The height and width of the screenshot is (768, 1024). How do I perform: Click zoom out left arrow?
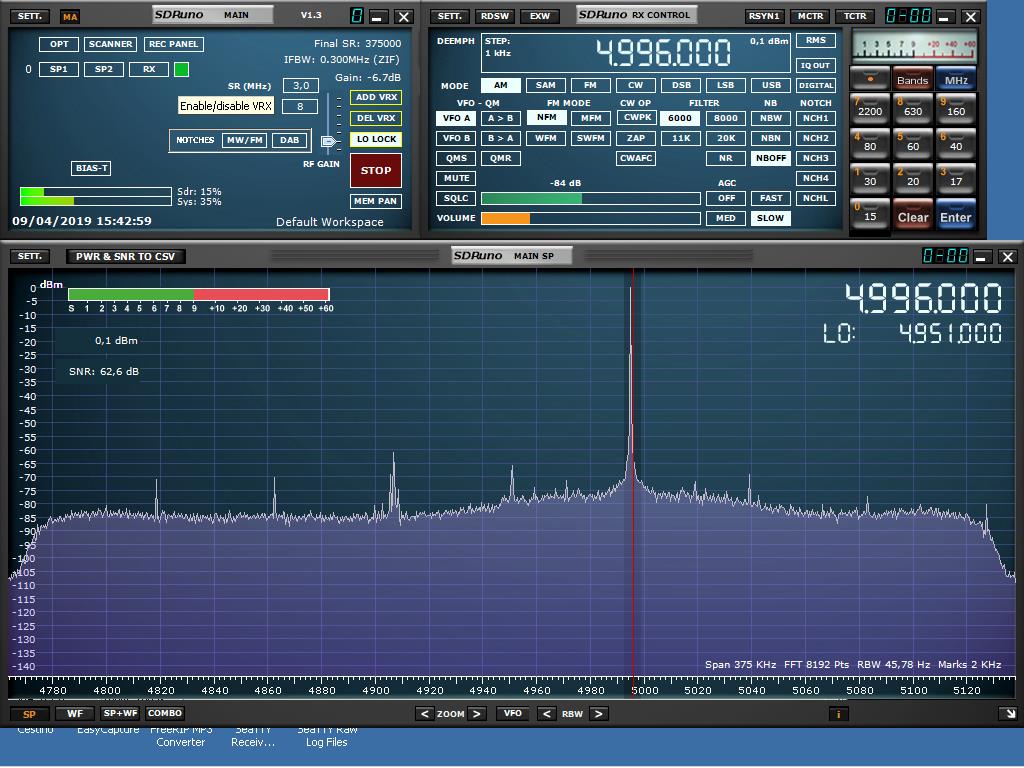[x=424, y=714]
